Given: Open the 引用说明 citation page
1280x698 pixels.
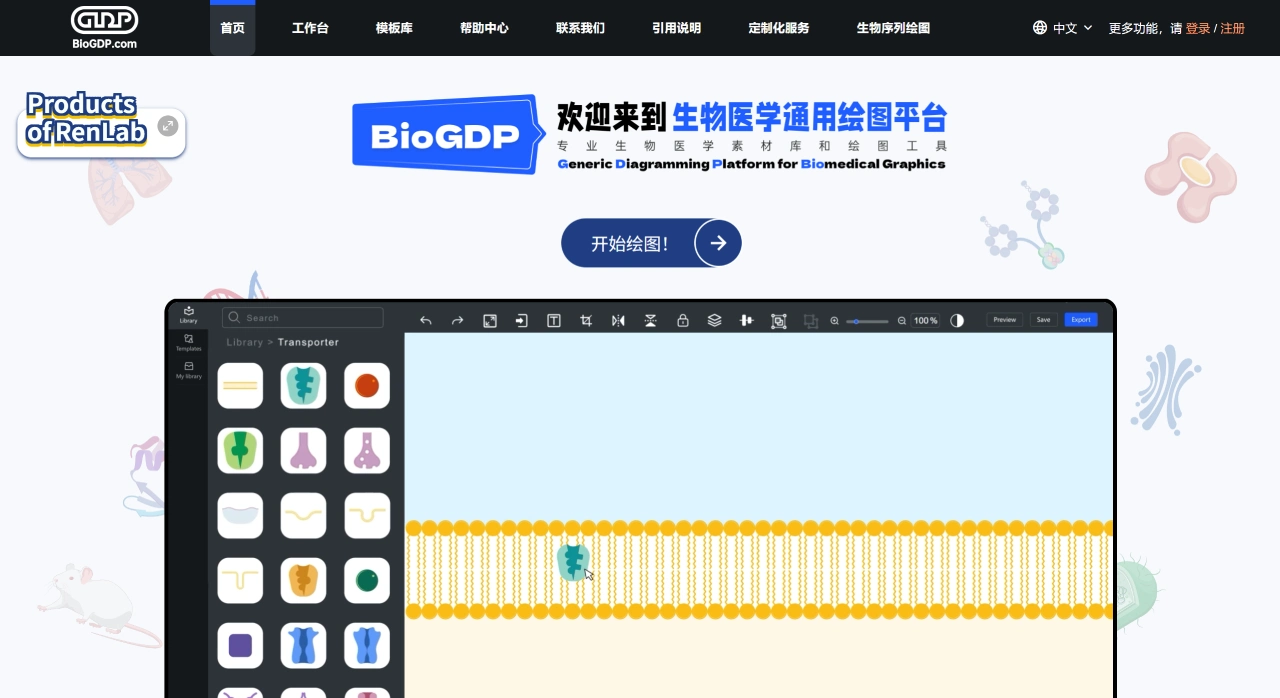Looking at the screenshot, I should coord(676,28).
